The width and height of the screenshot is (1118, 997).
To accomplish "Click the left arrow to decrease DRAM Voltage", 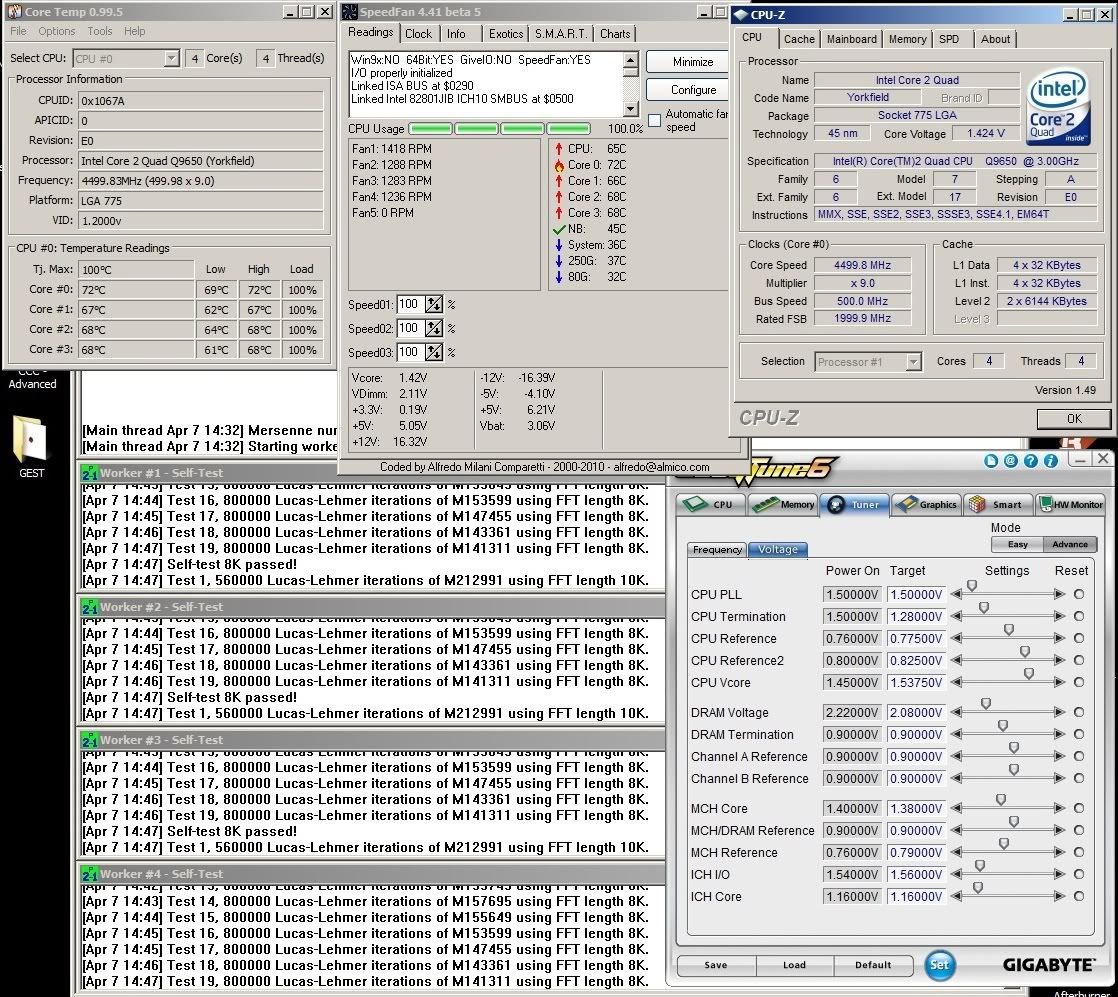I will [x=956, y=712].
